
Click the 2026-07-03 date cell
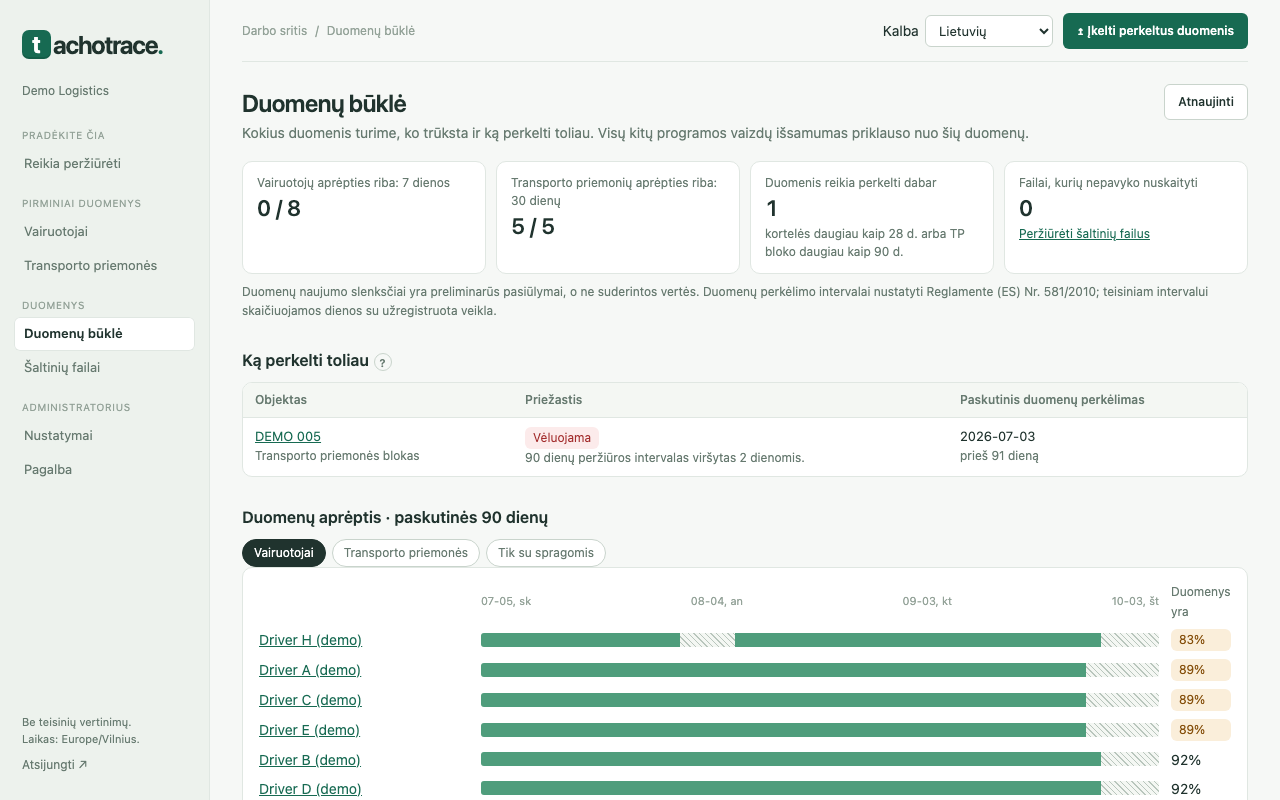[998, 437]
